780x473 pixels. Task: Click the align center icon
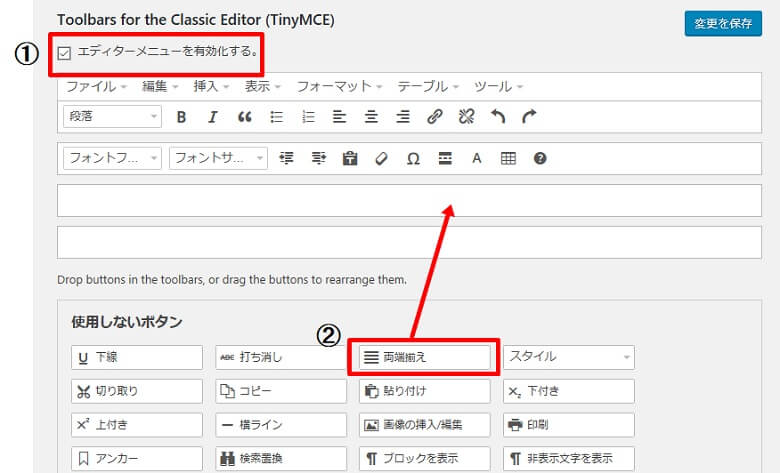tap(371, 117)
